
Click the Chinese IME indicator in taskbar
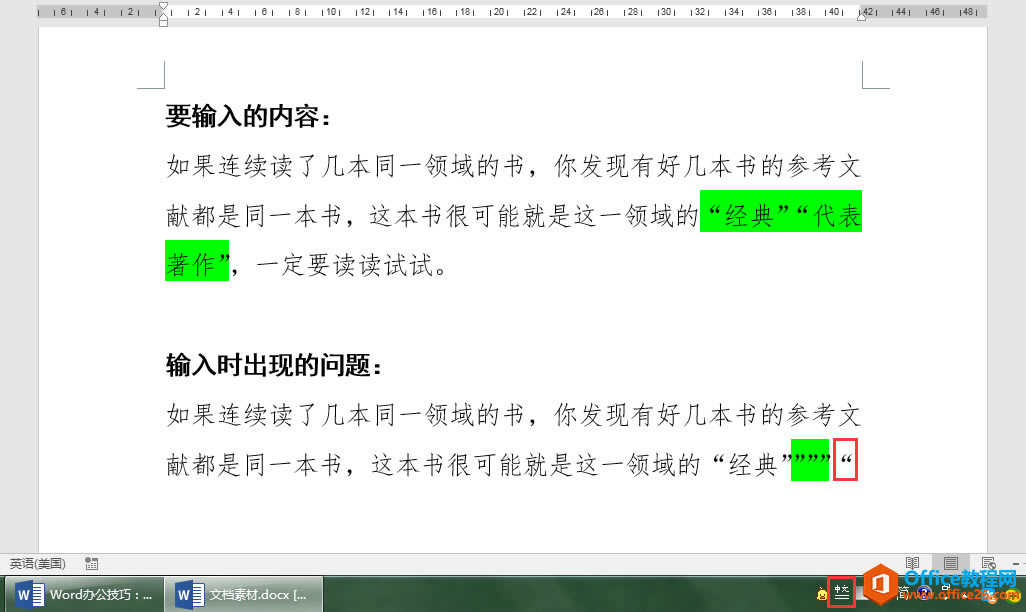(x=841, y=593)
